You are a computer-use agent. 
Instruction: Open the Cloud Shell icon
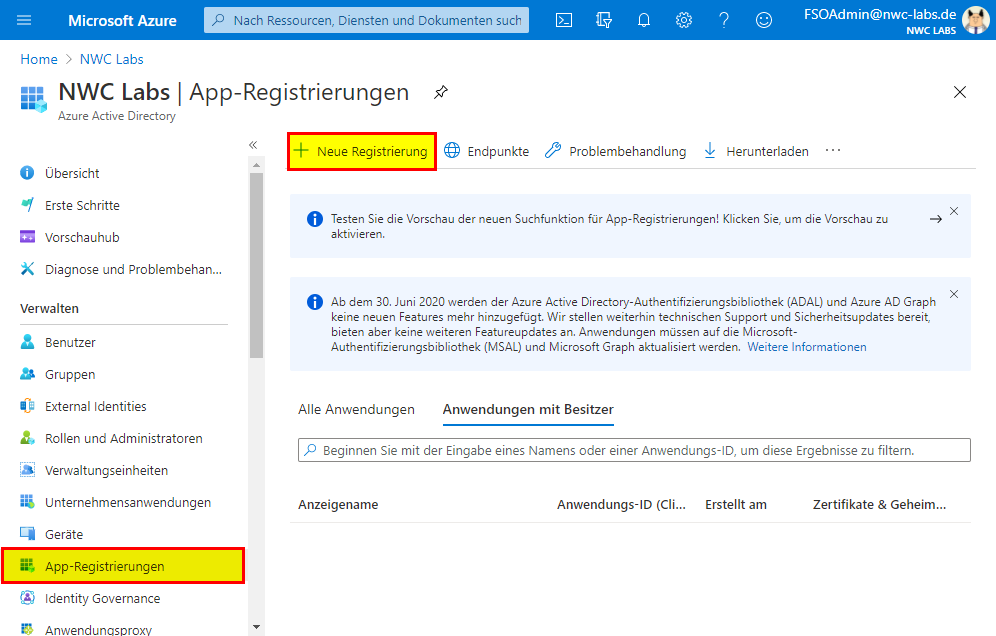tap(564, 20)
